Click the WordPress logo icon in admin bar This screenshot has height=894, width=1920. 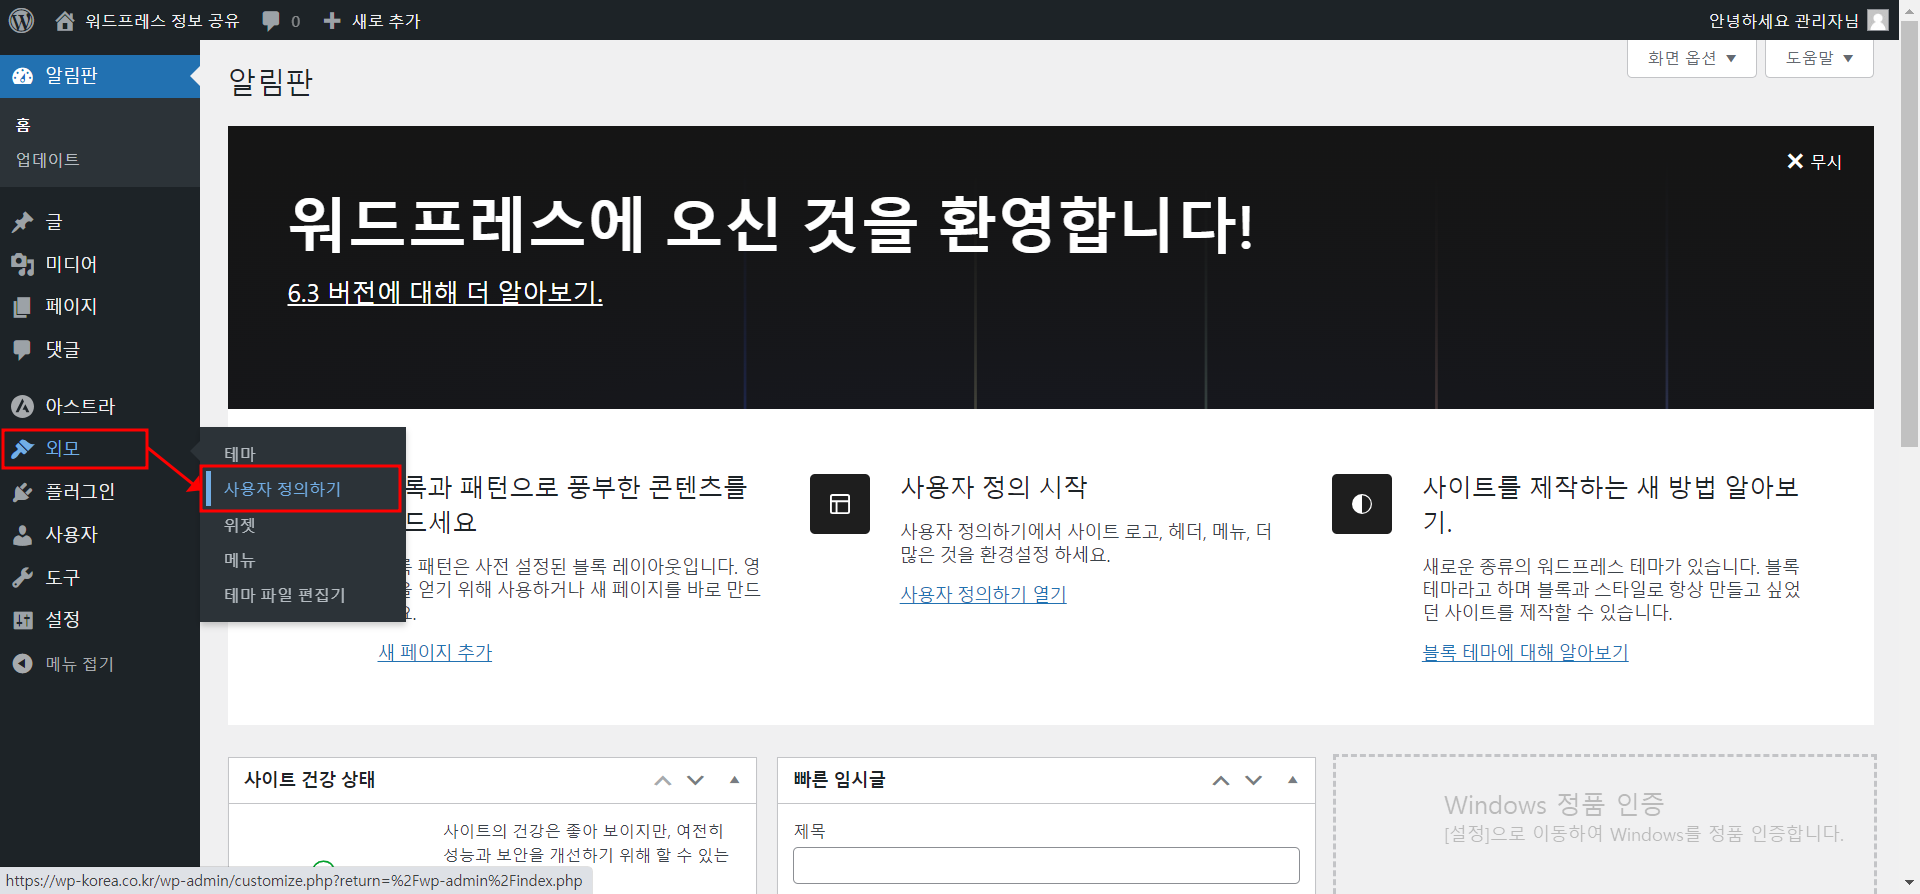point(21,20)
